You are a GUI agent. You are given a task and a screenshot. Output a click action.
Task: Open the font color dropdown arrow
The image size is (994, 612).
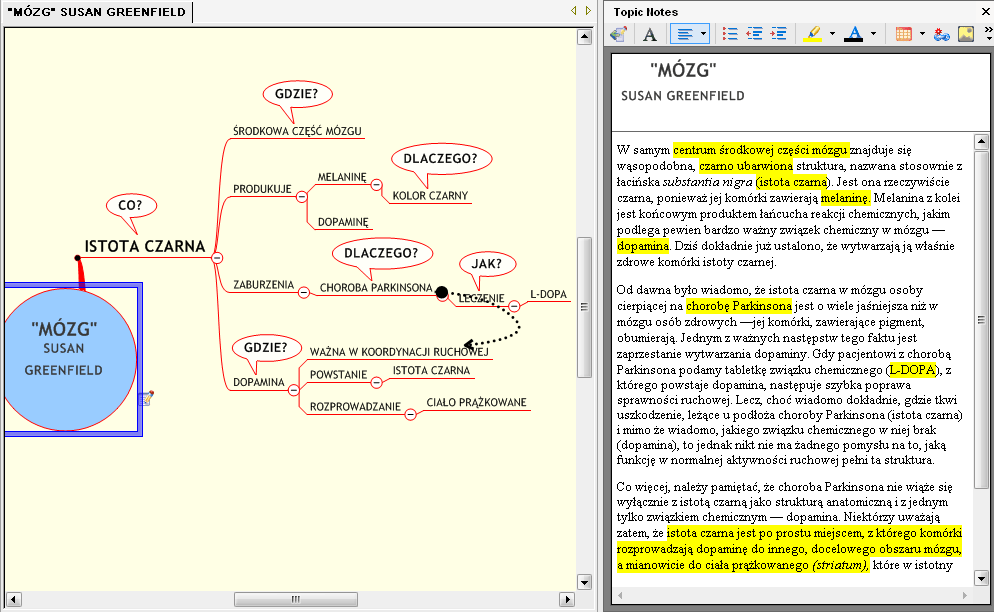[873, 34]
